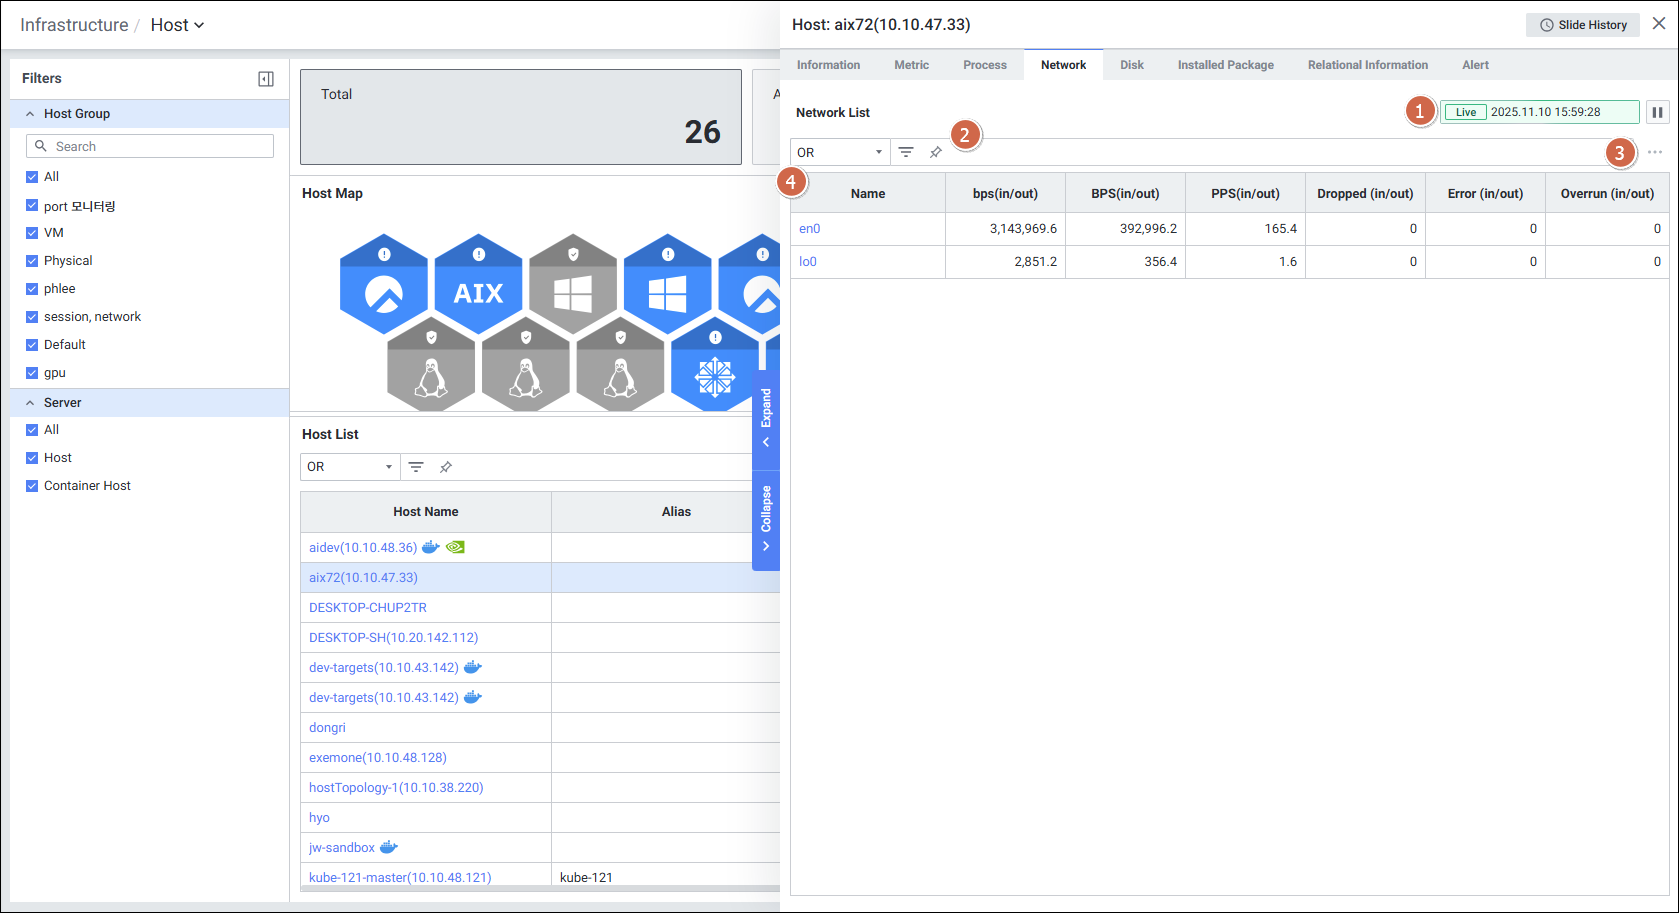Close the host detail slide panel
This screenshot has height=913, width=1679.
coord(1658,24)
